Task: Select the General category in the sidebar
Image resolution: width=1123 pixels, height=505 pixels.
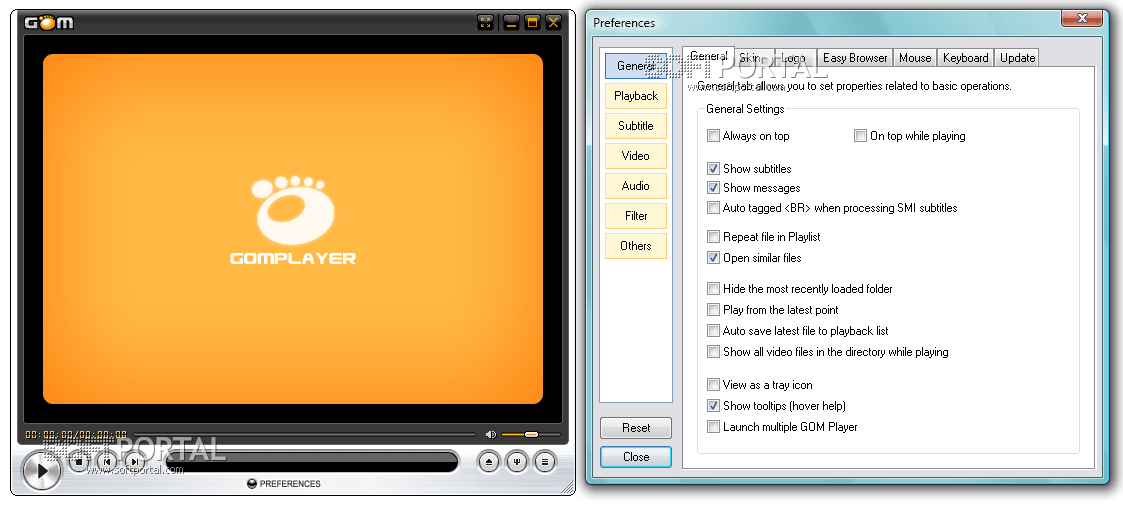Action: [x=635, y=66]
